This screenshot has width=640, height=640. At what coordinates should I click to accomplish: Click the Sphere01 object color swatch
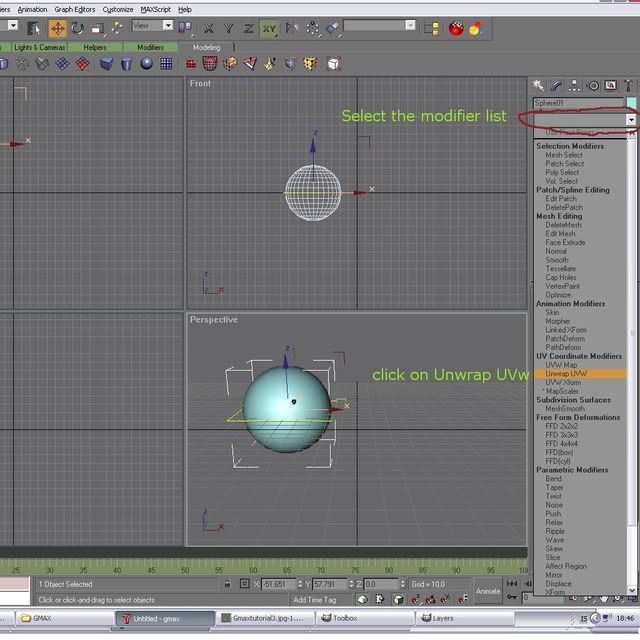[632, 103]
